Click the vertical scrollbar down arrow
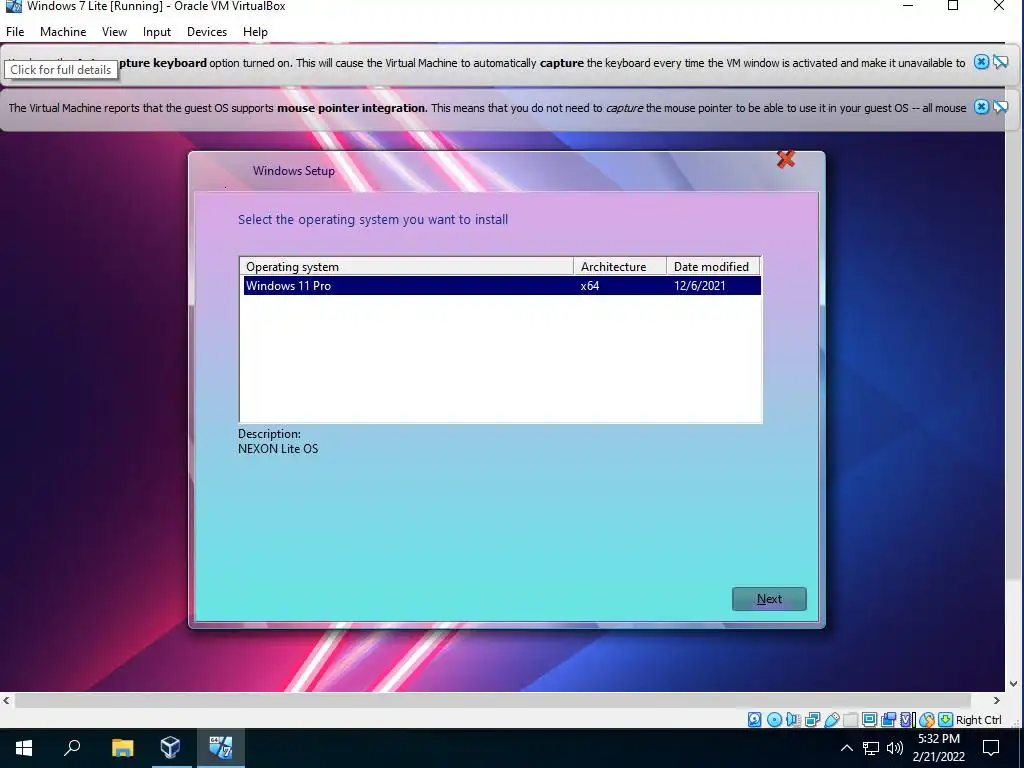 click(1014, 684)
